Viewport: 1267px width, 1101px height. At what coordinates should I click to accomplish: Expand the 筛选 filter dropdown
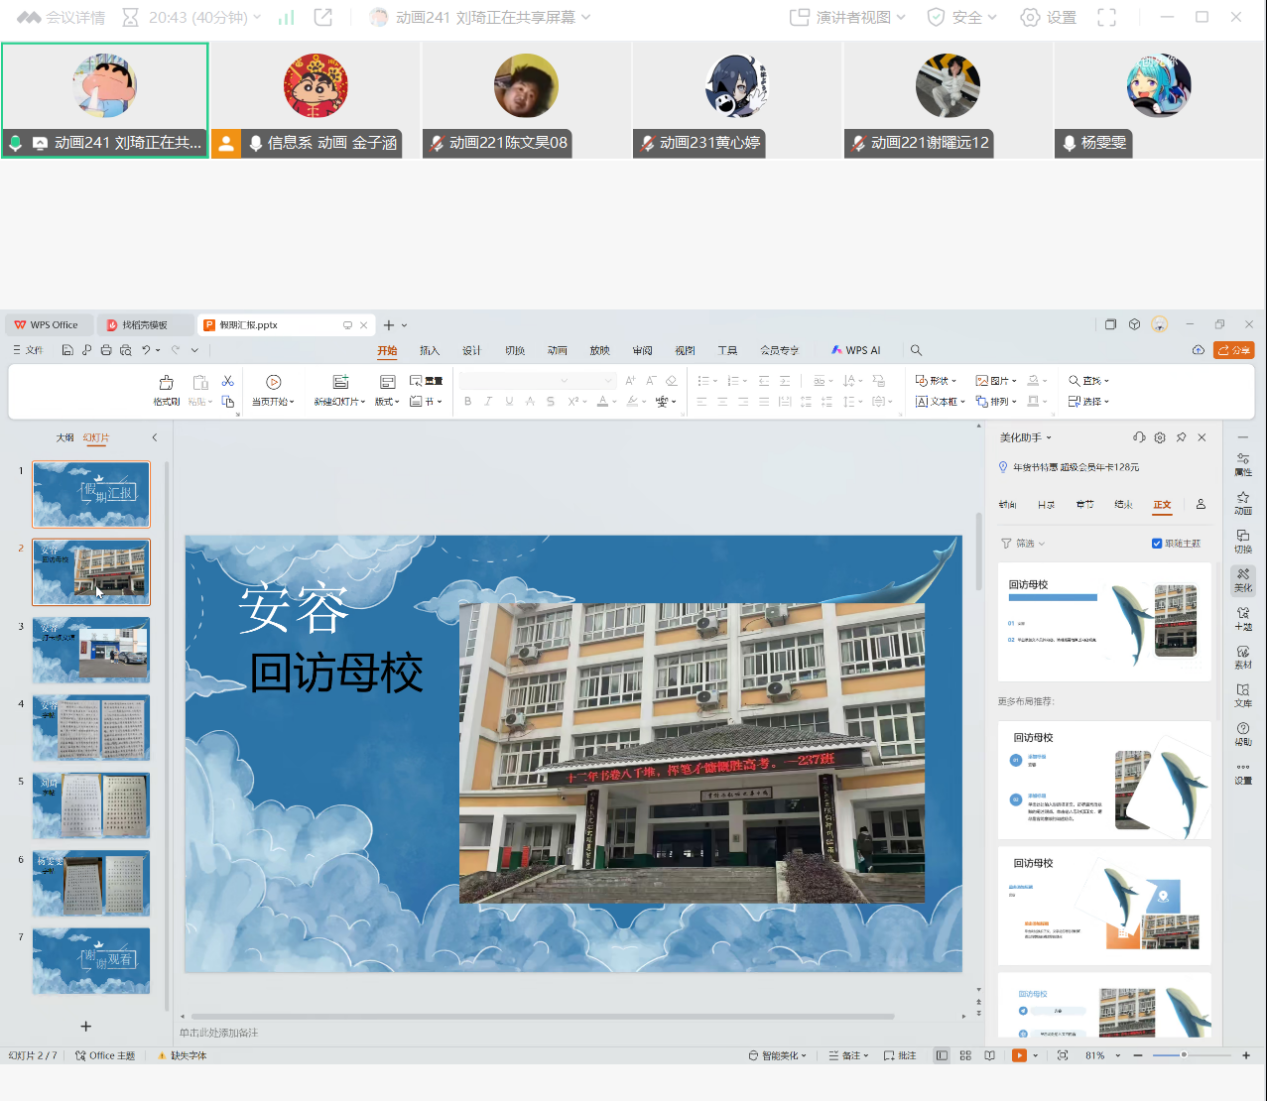pyautogui.click(x=1024, y=543)
